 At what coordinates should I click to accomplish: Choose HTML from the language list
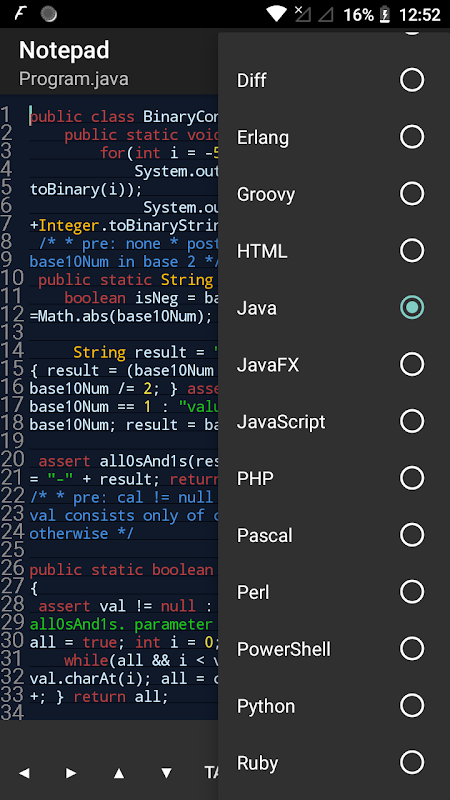(334, 251)
